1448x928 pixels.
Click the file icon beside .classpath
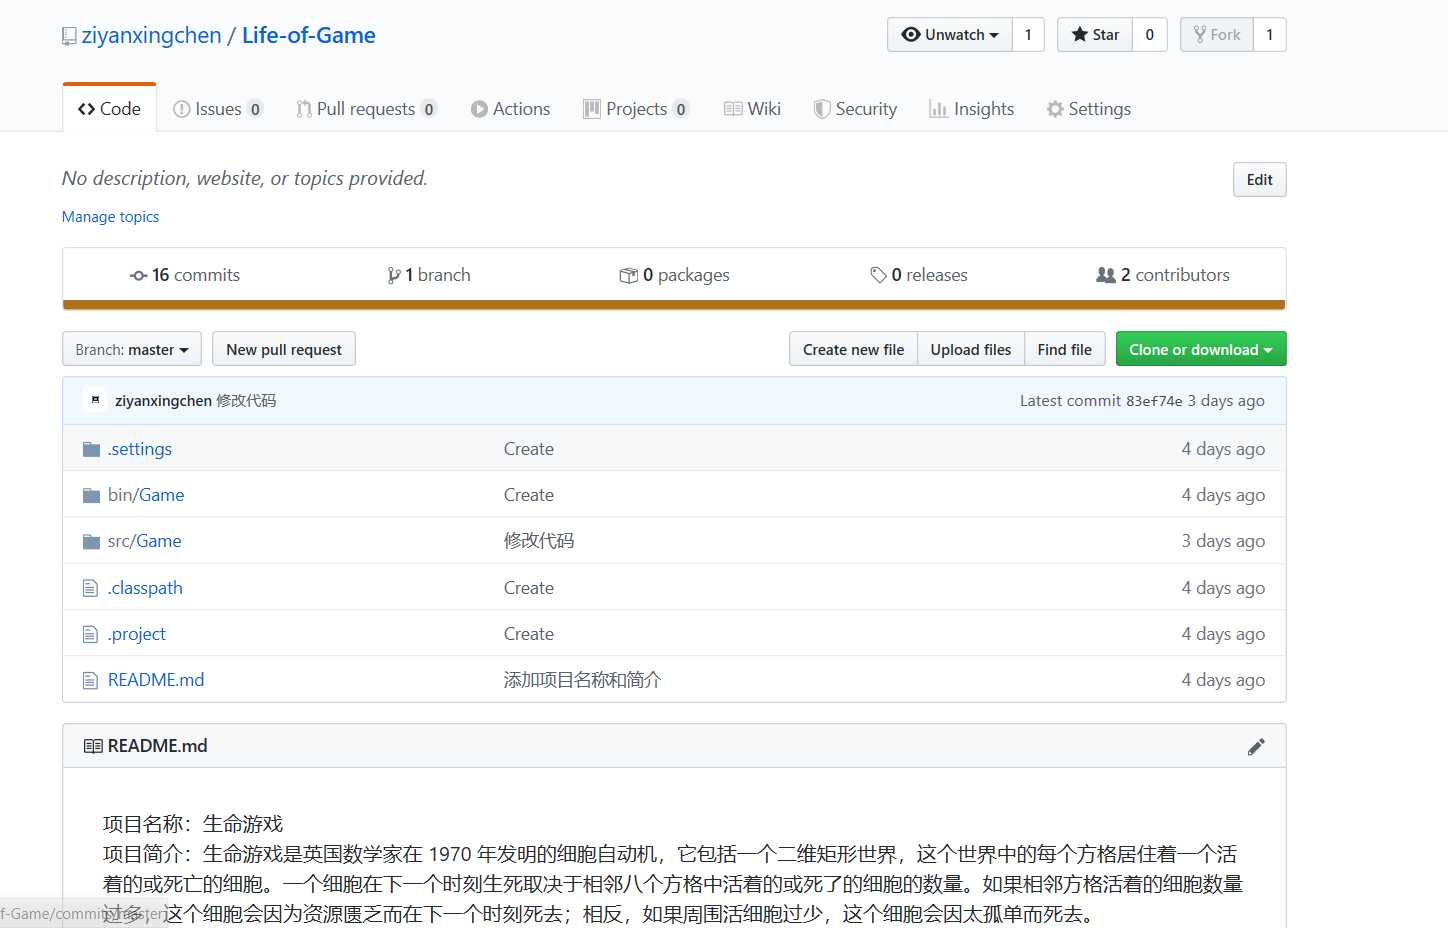[90, 588]
